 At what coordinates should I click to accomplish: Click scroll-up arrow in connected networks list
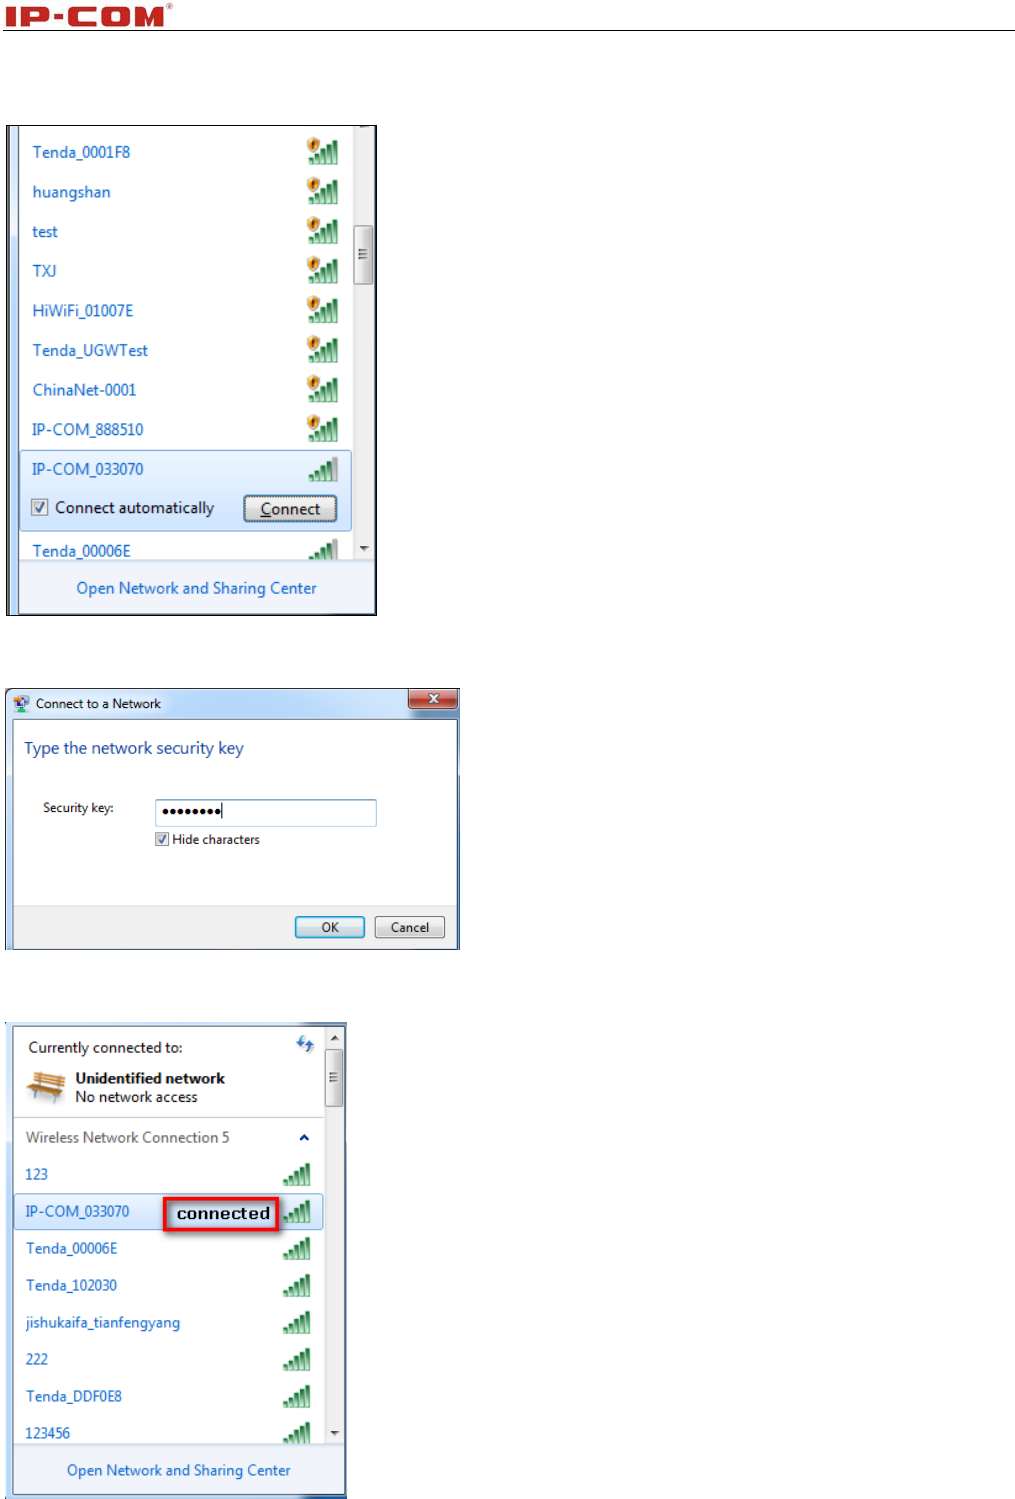click(335, 1038)
